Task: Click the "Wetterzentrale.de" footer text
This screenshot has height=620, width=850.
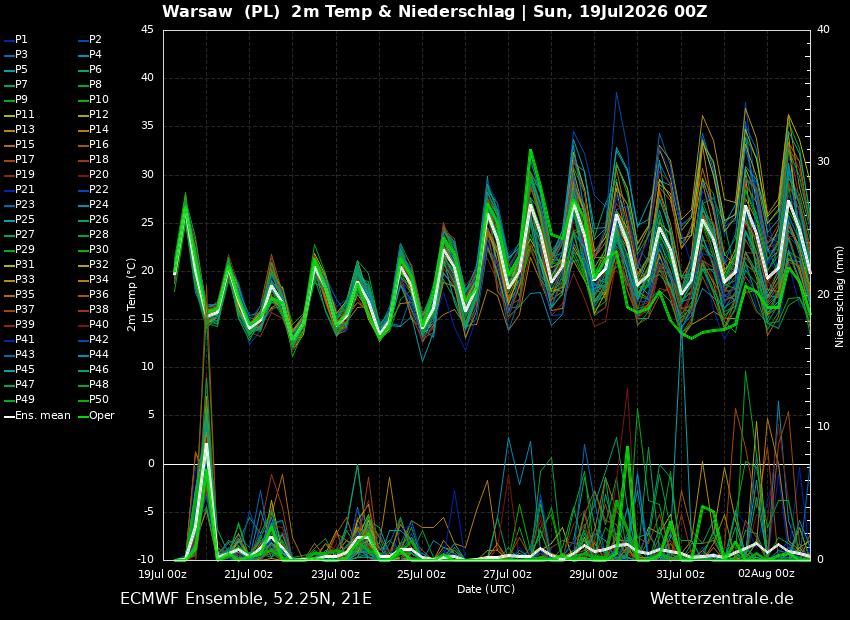Action: [x=722, y=599]
